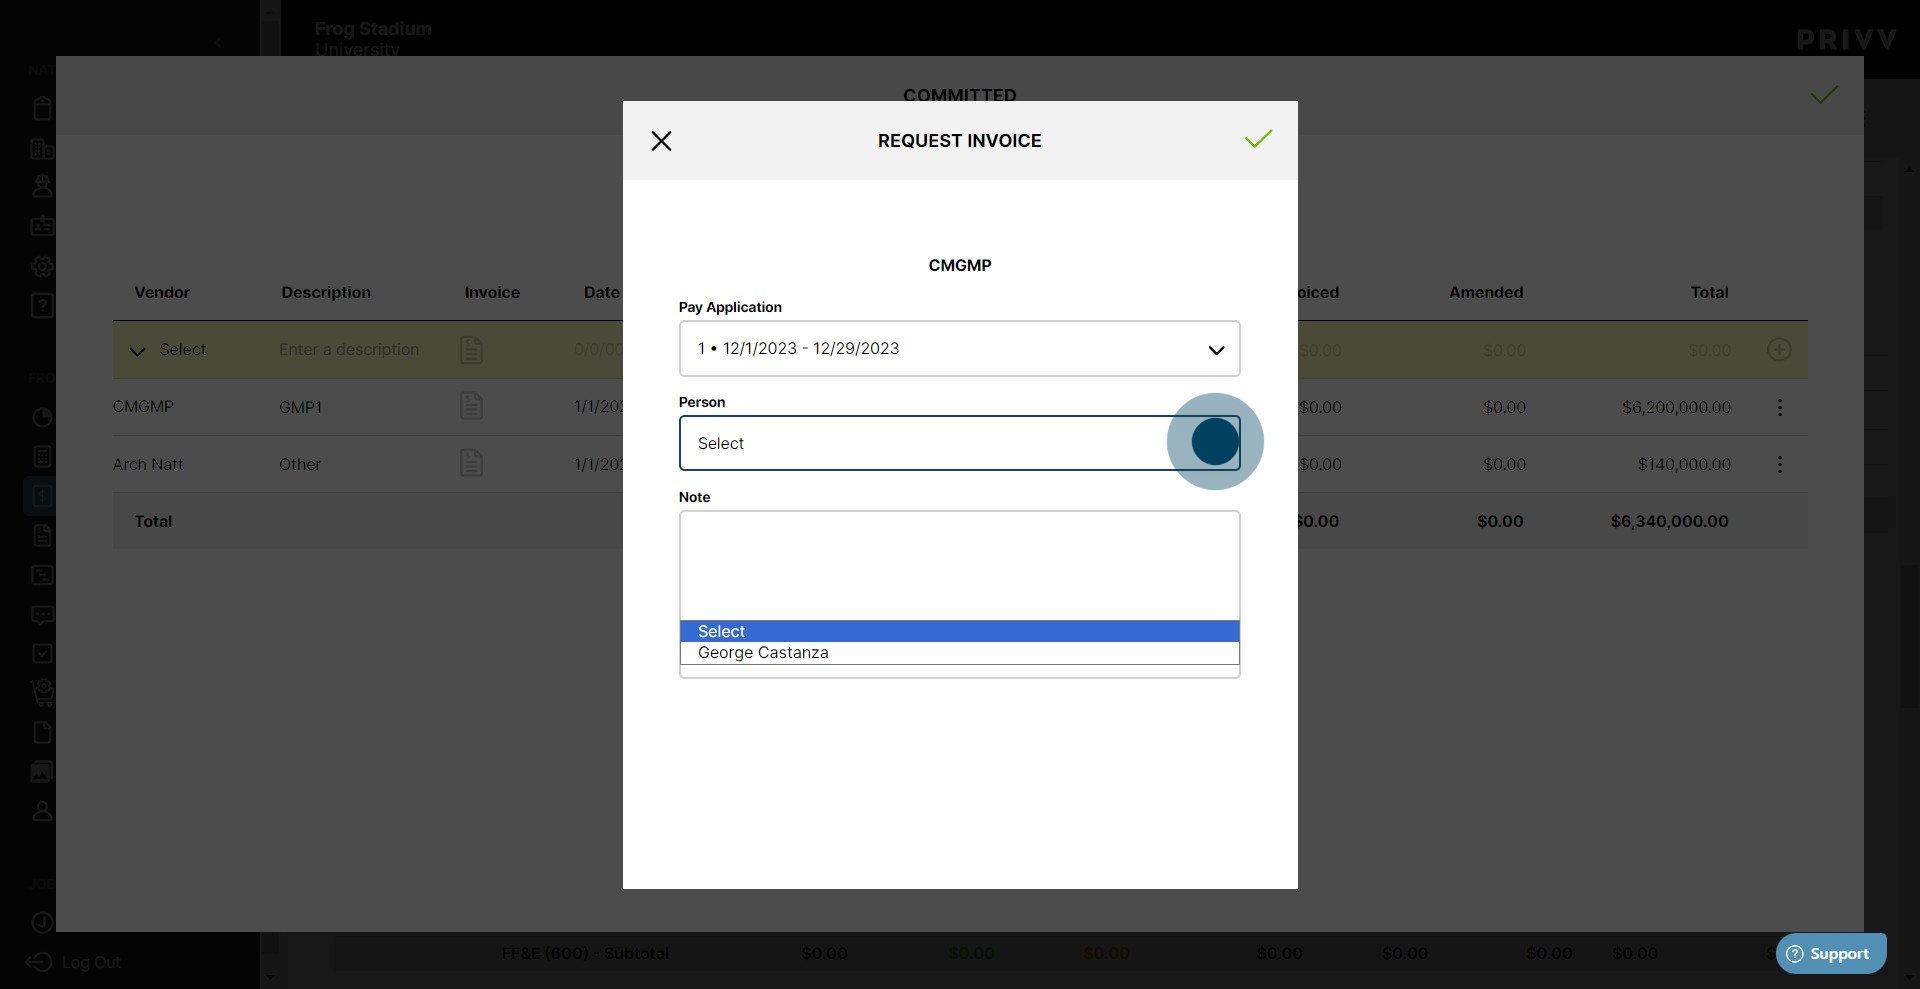Open the shopping cart gear icon in sidebar
The height and width of the screenshot is (989, 1920).
pos(42,693)
